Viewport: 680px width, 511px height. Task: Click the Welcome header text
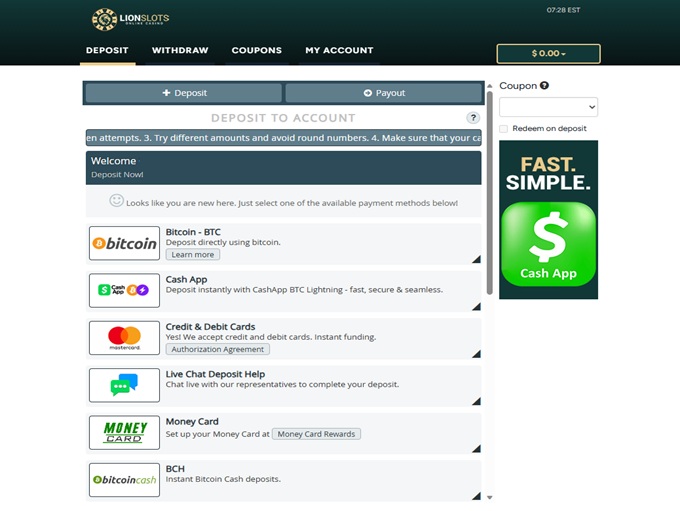point(113,161)
